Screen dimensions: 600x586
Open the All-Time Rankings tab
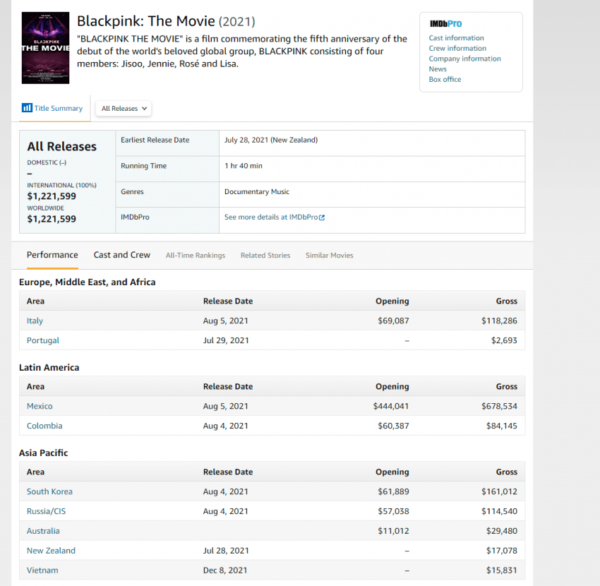(195, 256)
